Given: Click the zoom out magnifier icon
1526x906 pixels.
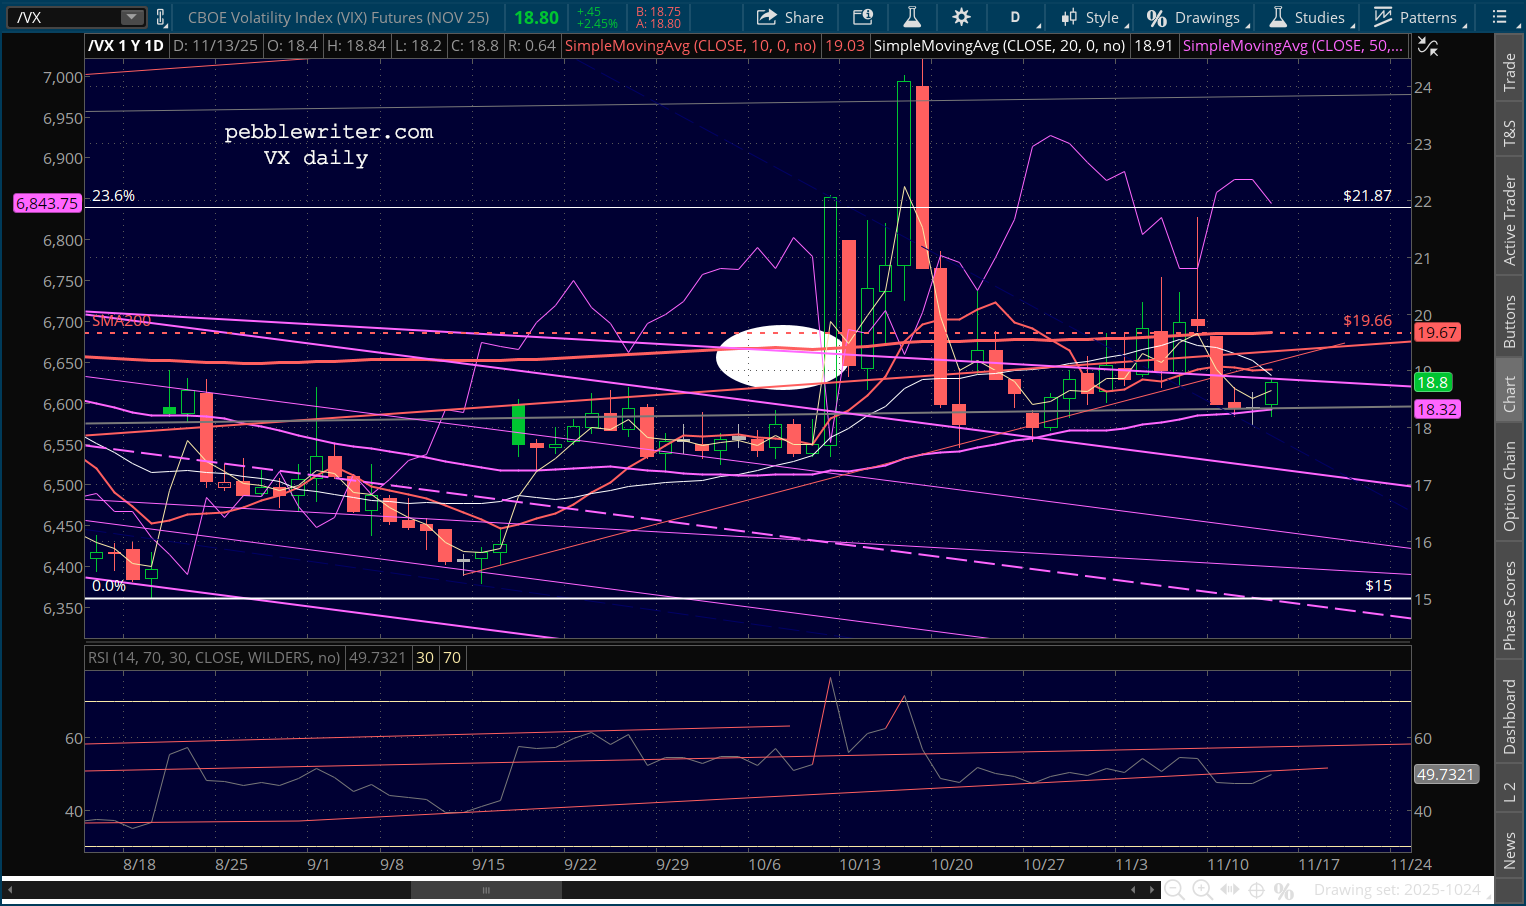Looking at the screenshot, I should click(1175, 890).
